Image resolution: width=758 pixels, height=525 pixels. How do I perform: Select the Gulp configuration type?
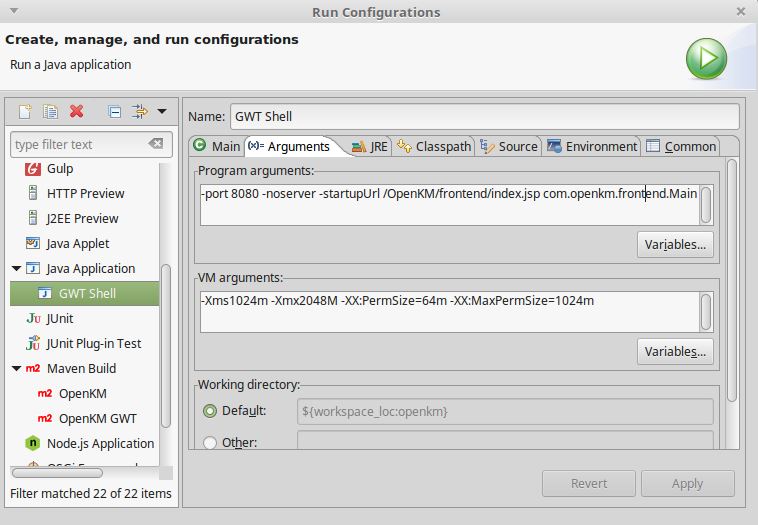[x=59, y=169]
